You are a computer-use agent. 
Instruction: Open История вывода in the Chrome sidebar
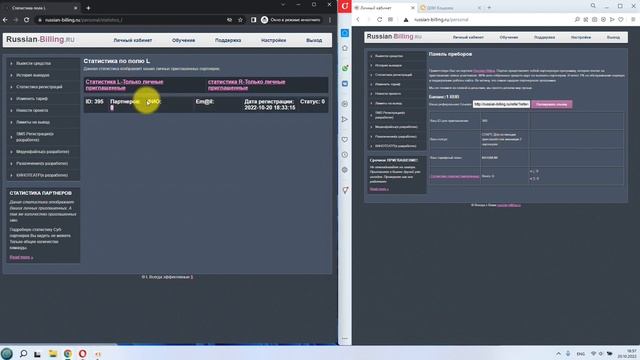click(x=33, y=75)
